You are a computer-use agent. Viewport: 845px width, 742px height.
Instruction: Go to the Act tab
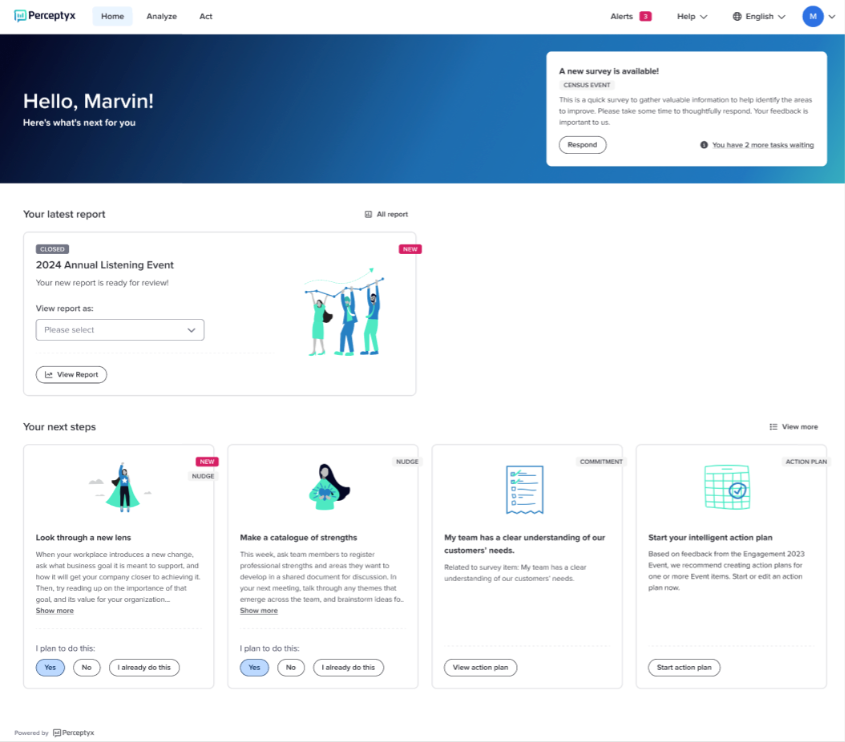click(x=205, y=16)
